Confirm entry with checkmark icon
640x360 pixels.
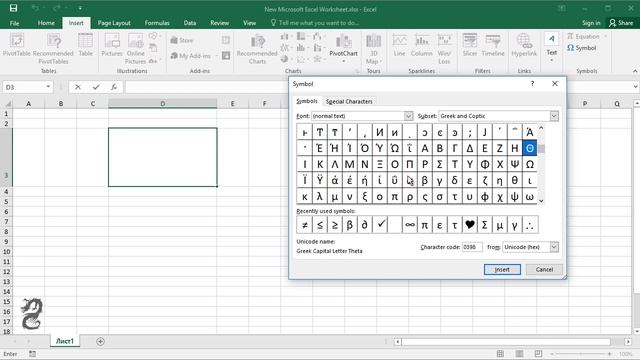[x=96, y=87]
